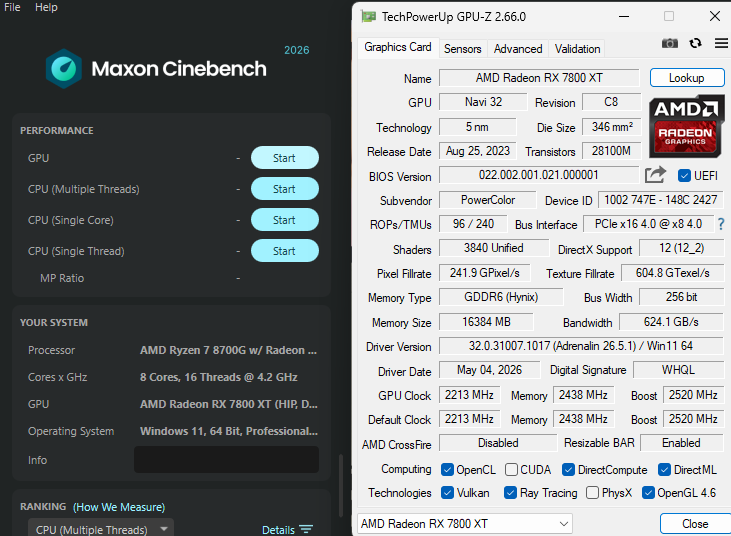The width and height of the screenshot is (731, 536).
Task: Click the Operating System value Windows 11
Action: (229, 431)
